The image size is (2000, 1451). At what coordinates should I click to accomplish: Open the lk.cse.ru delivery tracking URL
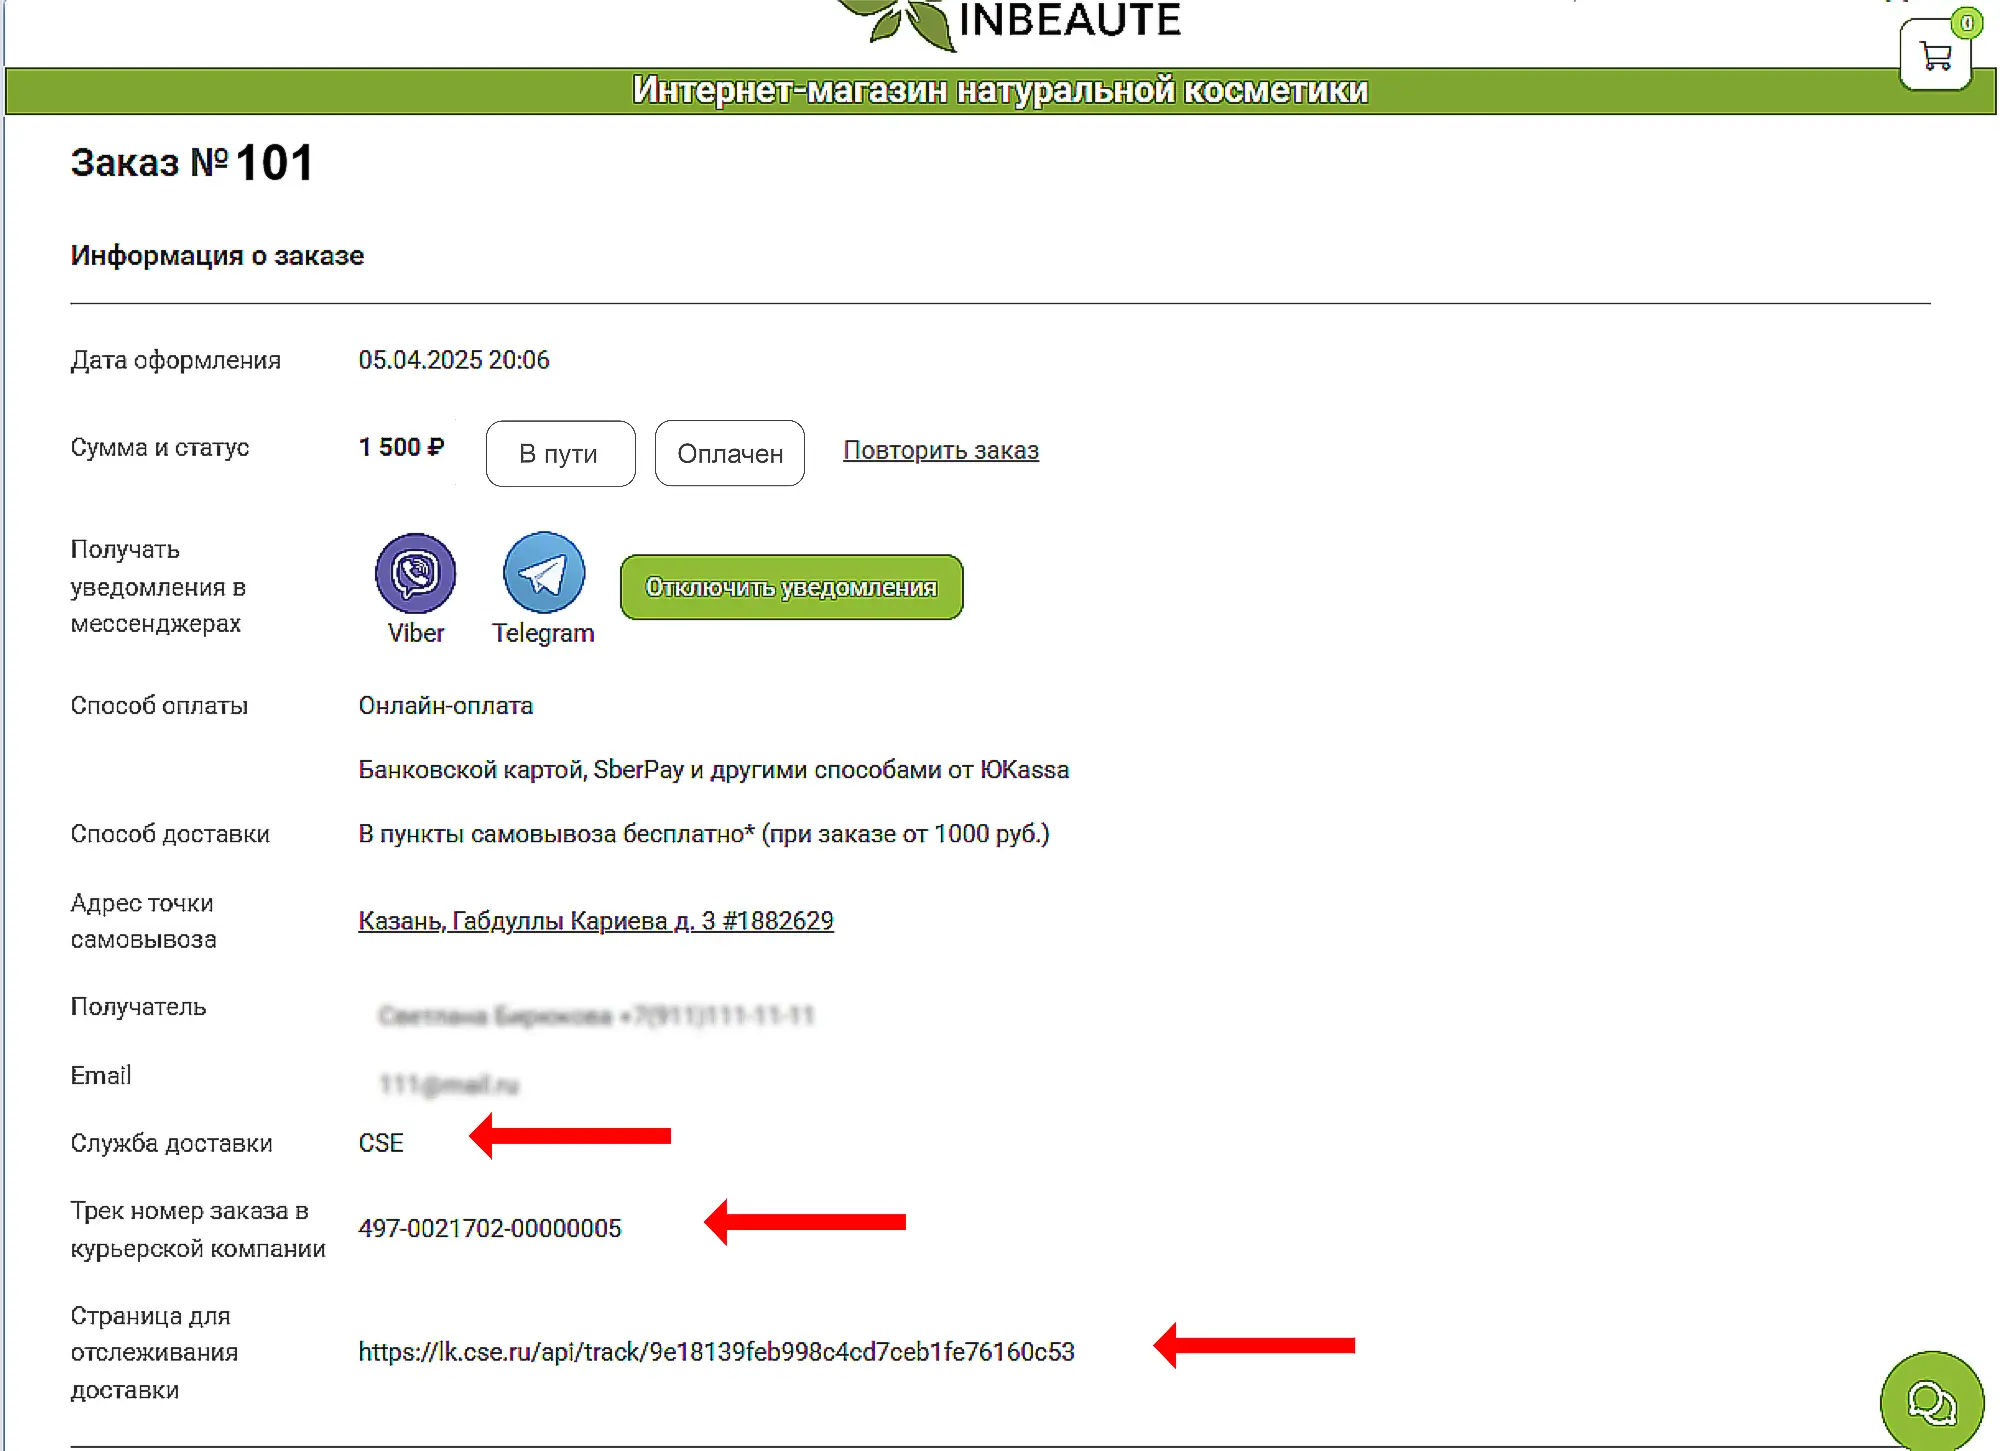click(x=716, y=1352)
